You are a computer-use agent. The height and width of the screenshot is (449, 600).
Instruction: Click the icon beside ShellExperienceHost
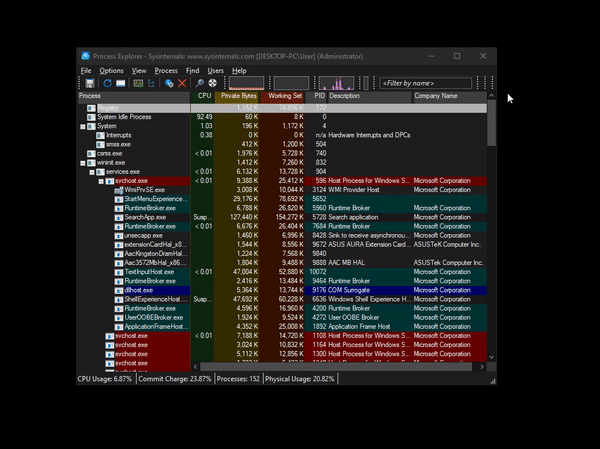[x=119, y=299]
